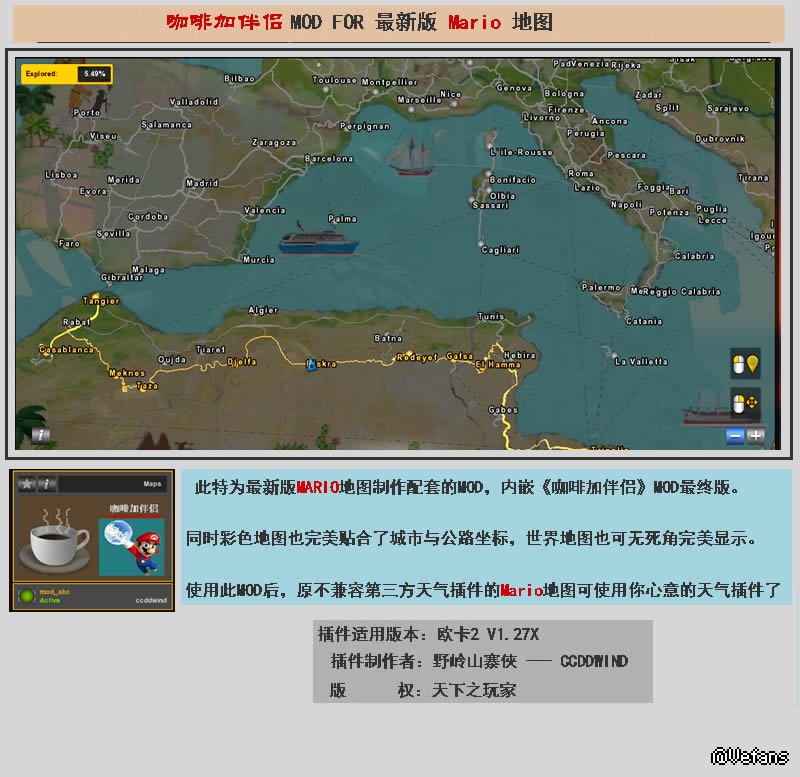800x777 pixels.
Task: Click the Gibraltar city label
Action: pos(121,277)
